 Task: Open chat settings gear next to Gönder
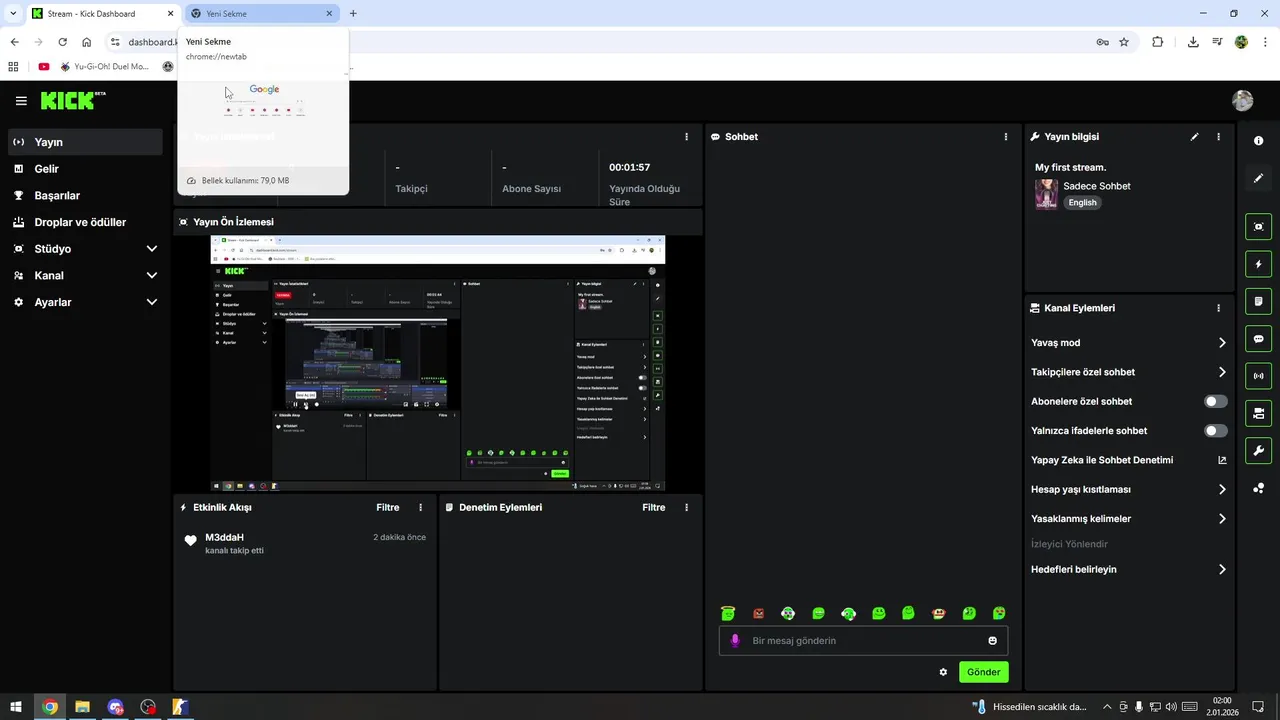click(x=943, y=672)
